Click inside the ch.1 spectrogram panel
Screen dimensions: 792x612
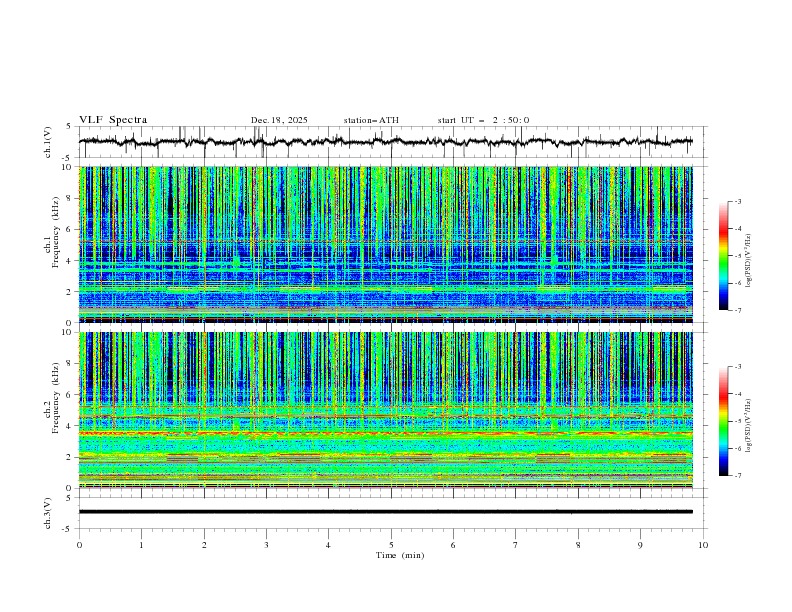pos(385,244)
